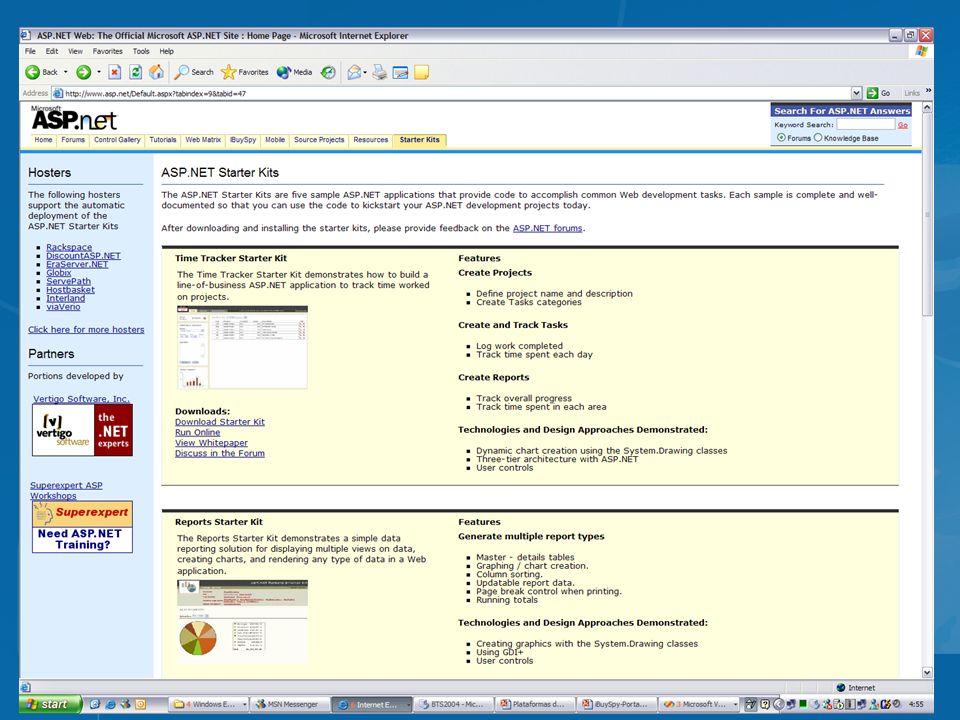This screenshot has width=960, height=720.
Task: Click the Print icon
Action: tap(380, 72)
